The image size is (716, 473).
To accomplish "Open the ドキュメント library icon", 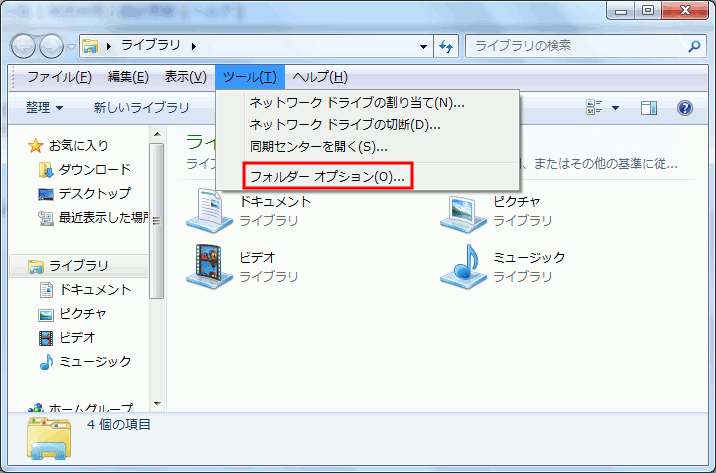I will click(x=209, y=210).
